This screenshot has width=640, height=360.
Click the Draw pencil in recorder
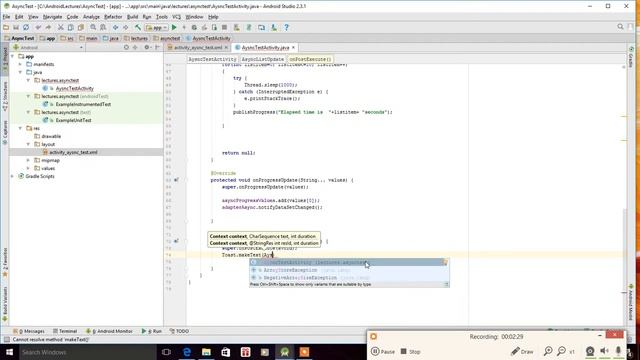[x=522, y=351]
